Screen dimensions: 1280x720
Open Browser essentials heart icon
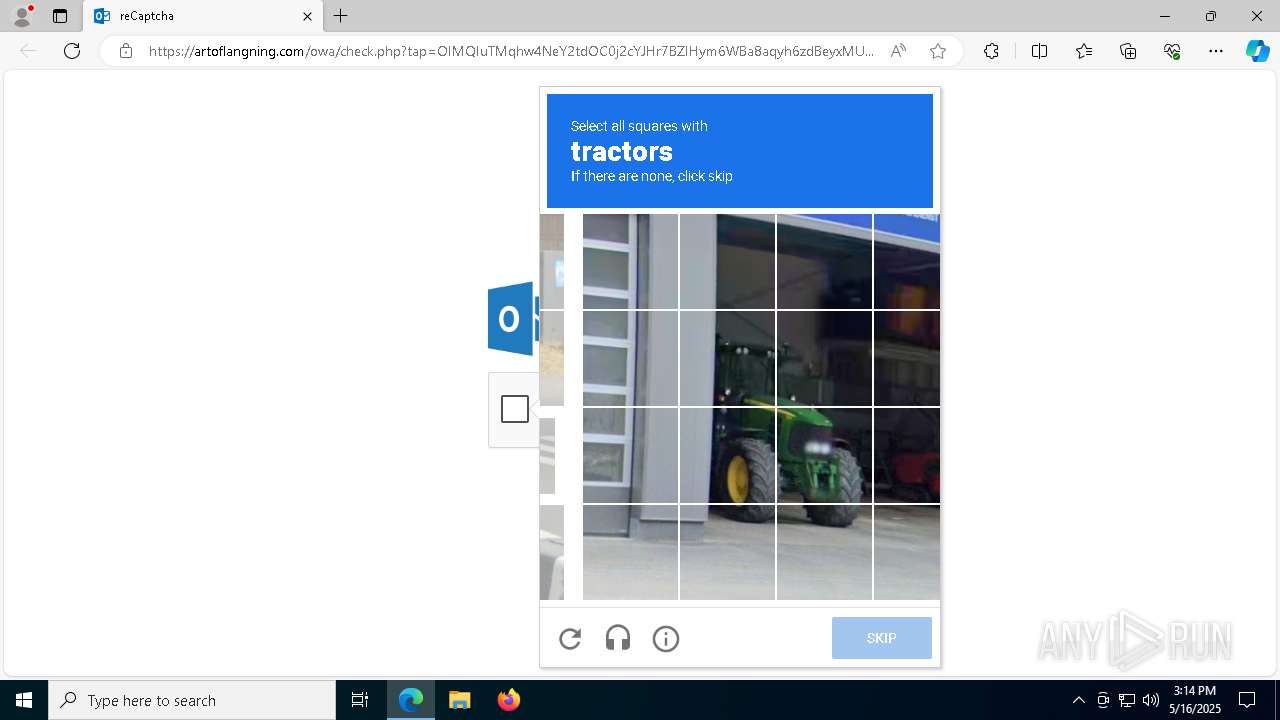1172,51
